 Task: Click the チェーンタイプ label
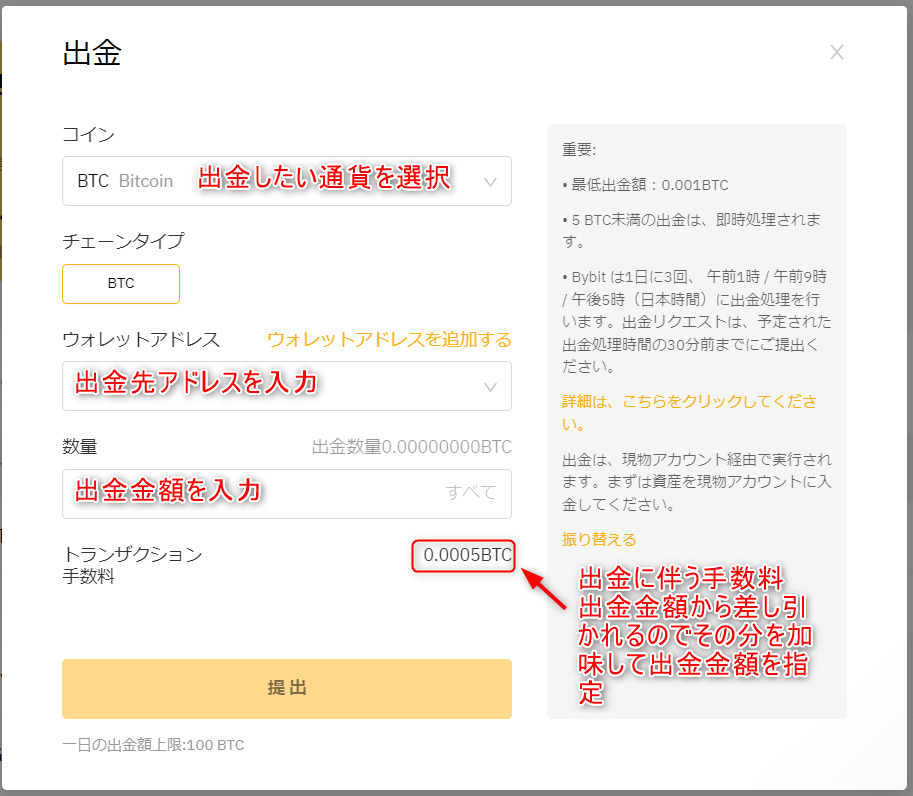pos(123,241)
